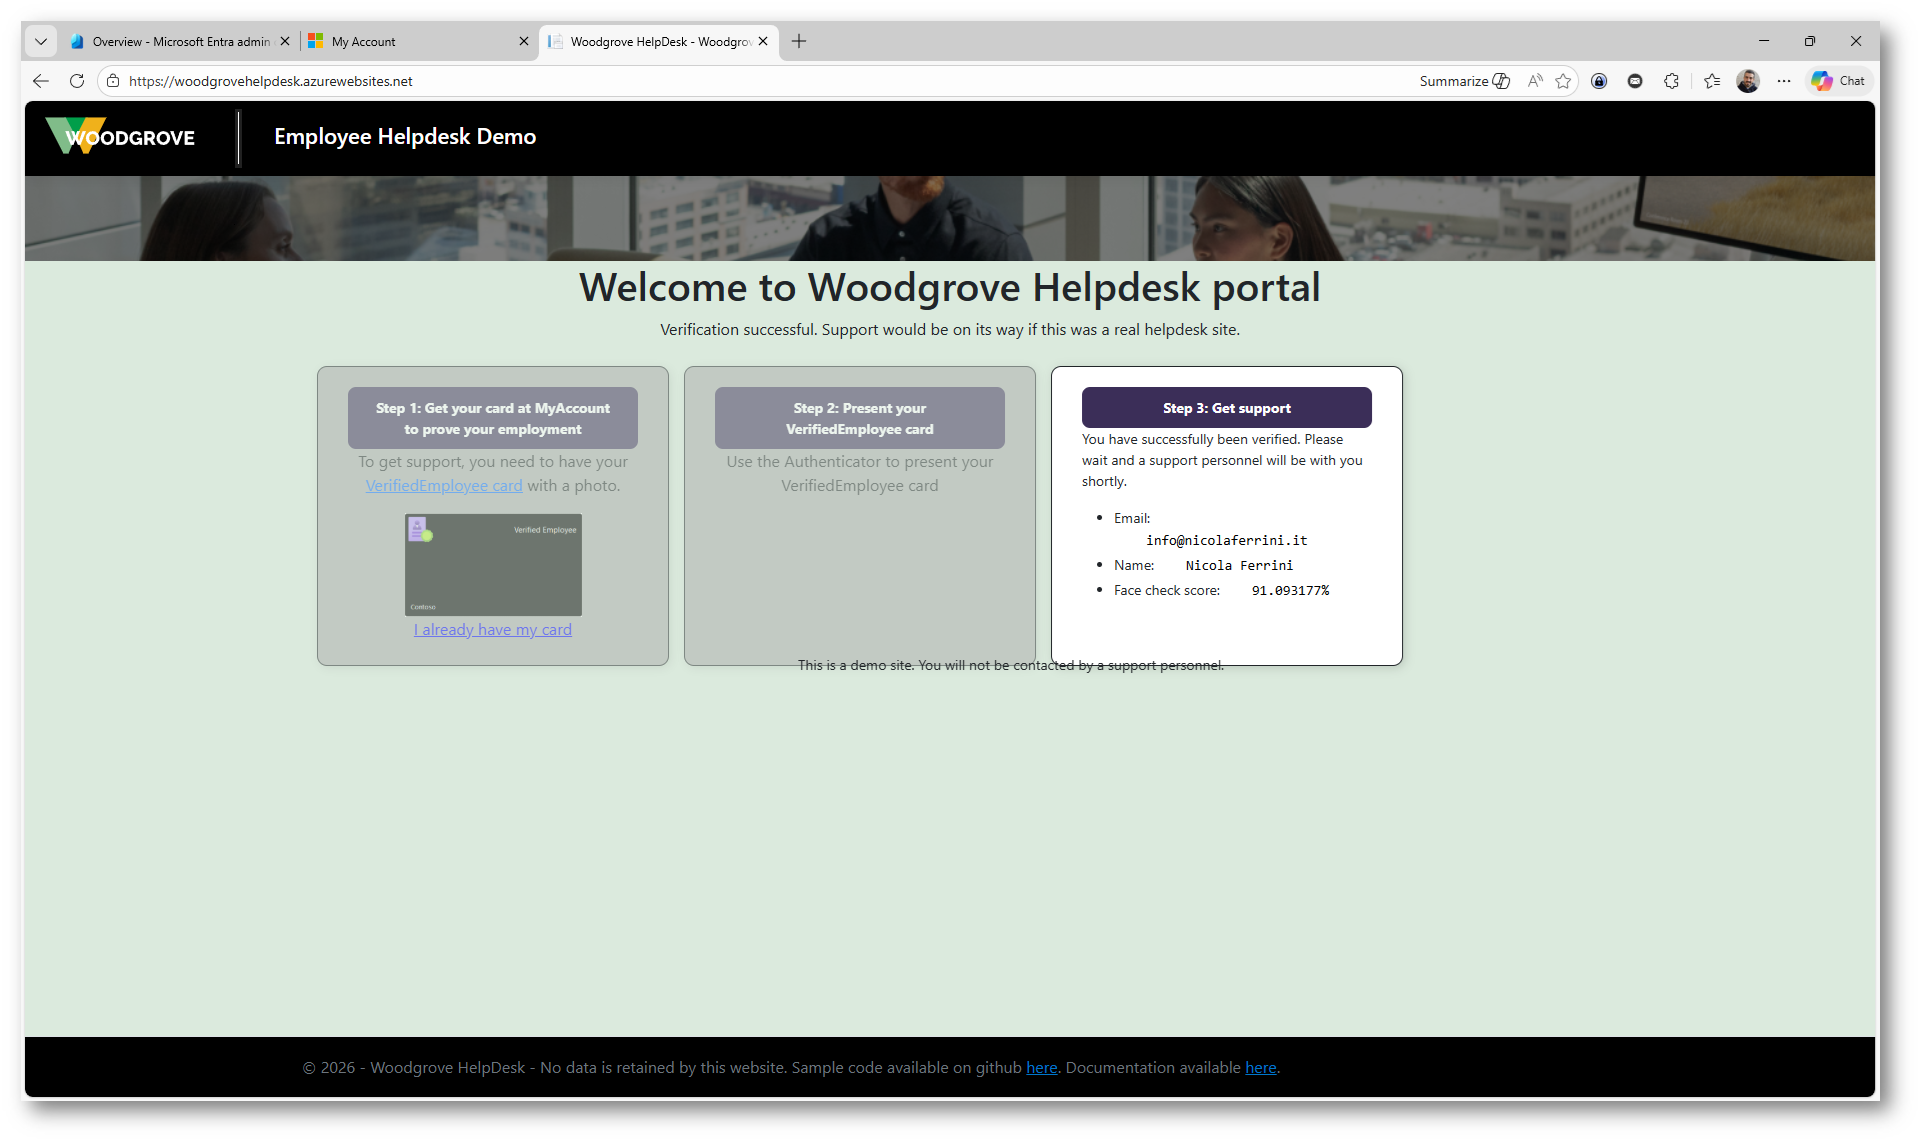This screenshot has height=1143, width=1922.
Task: Open the browser profile avatar
Action: tap(1748, 81)
